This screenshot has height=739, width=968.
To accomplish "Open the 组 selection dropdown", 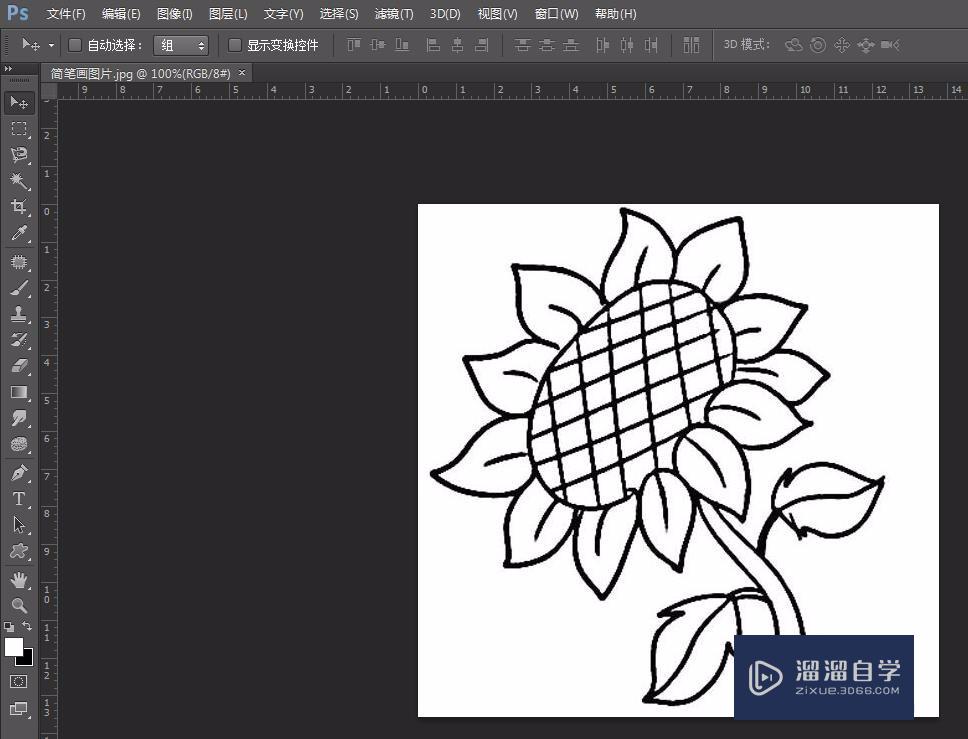I will click(181, 45).
